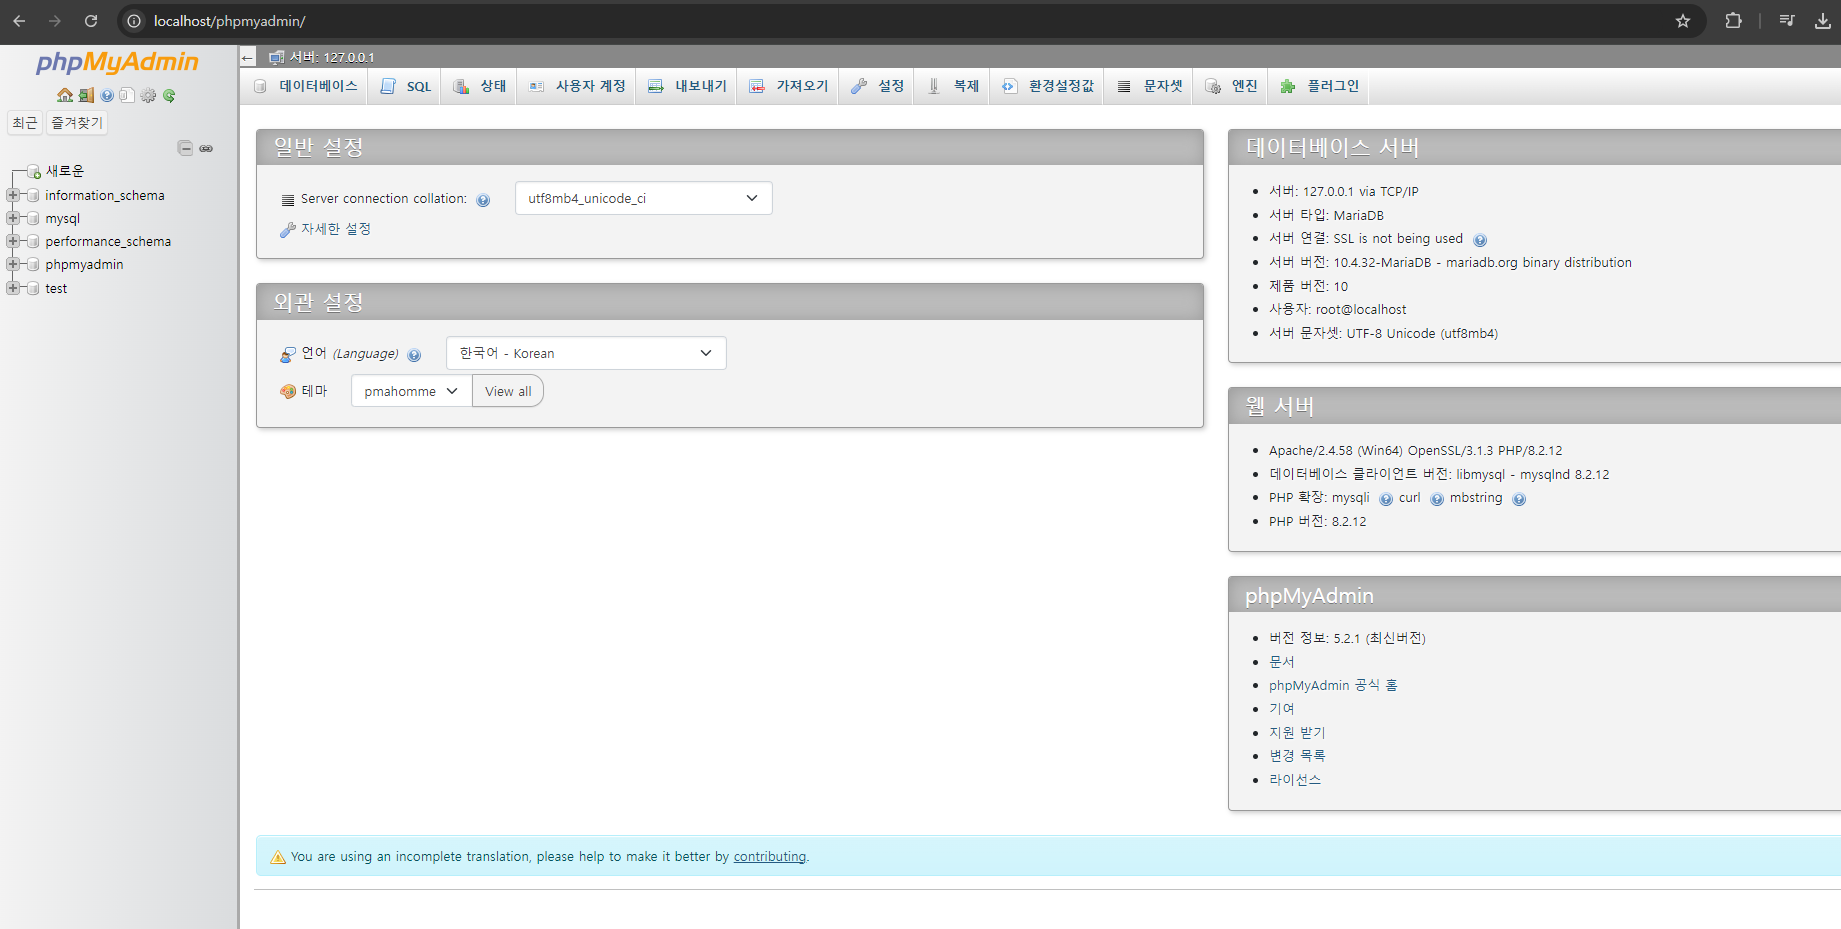Open the 엔진 tab

(x=1231, y=86)
